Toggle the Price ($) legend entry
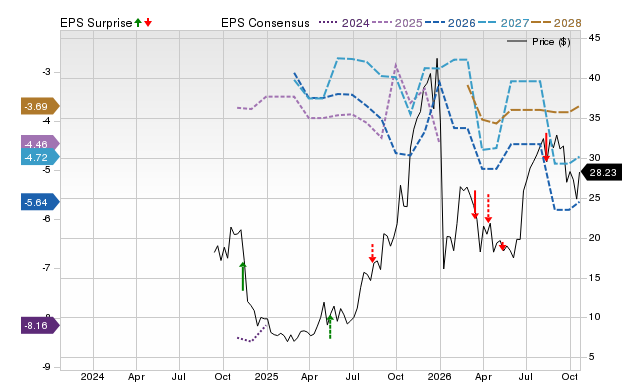The width and height of the screenshot is (640, 382). coord(538,42)
